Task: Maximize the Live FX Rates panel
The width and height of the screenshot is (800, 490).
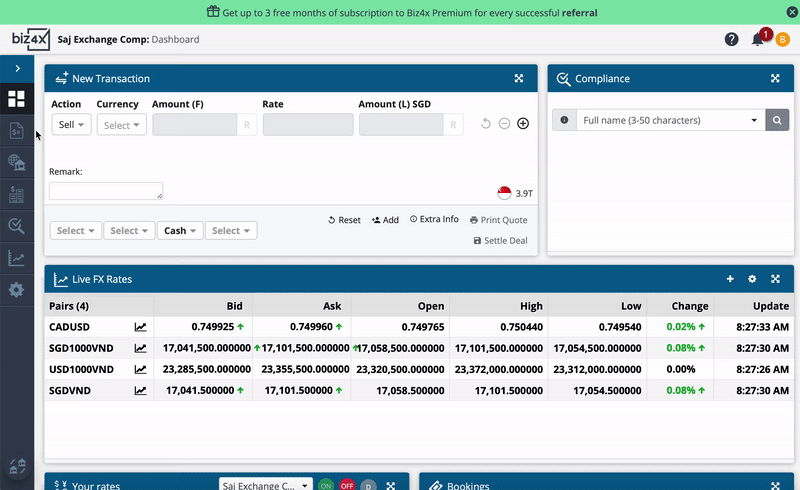Action: (x=776, y=279)
